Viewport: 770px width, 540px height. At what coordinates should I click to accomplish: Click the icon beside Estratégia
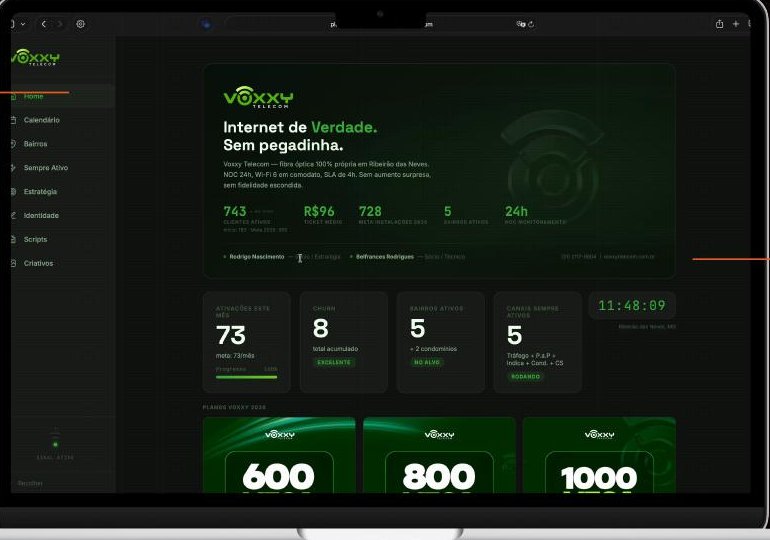coord(13,191)
